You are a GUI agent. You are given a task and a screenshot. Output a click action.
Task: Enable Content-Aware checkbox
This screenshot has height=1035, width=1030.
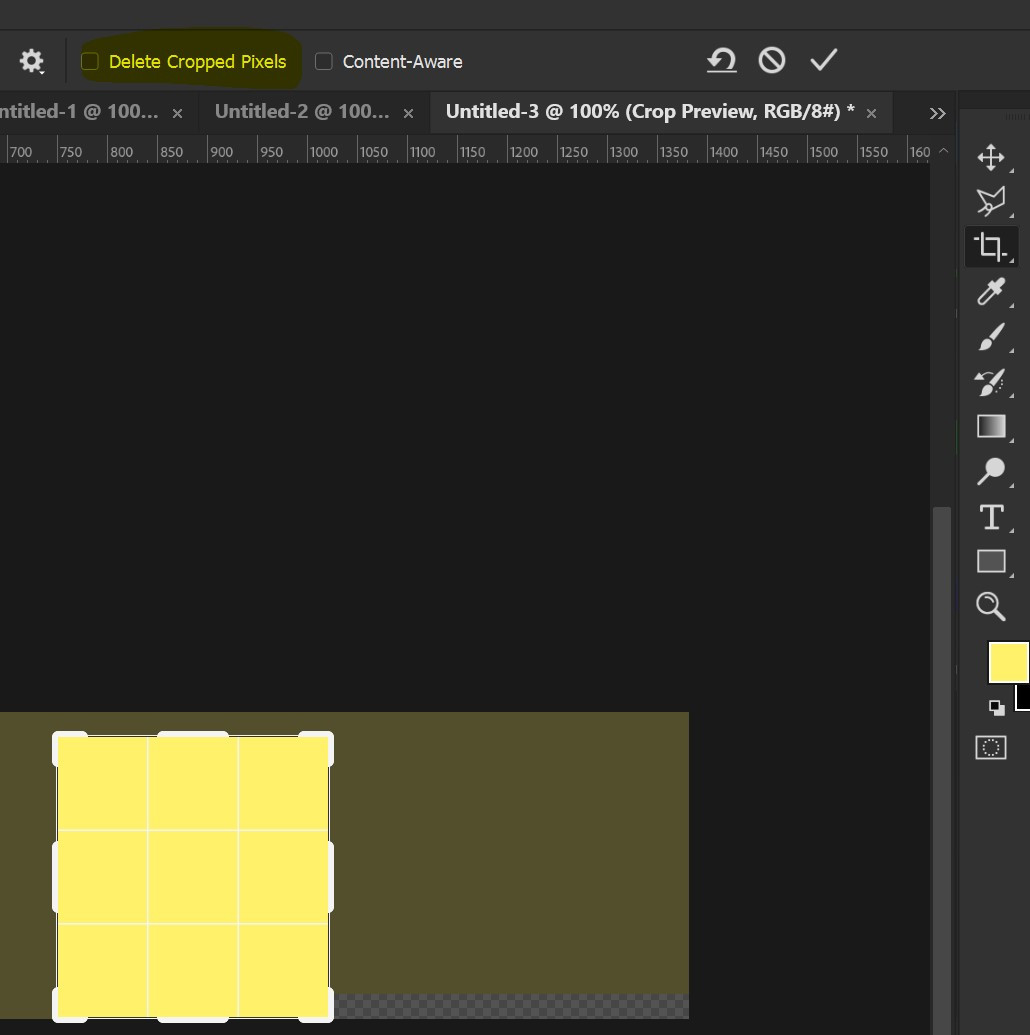pos(323,62)
